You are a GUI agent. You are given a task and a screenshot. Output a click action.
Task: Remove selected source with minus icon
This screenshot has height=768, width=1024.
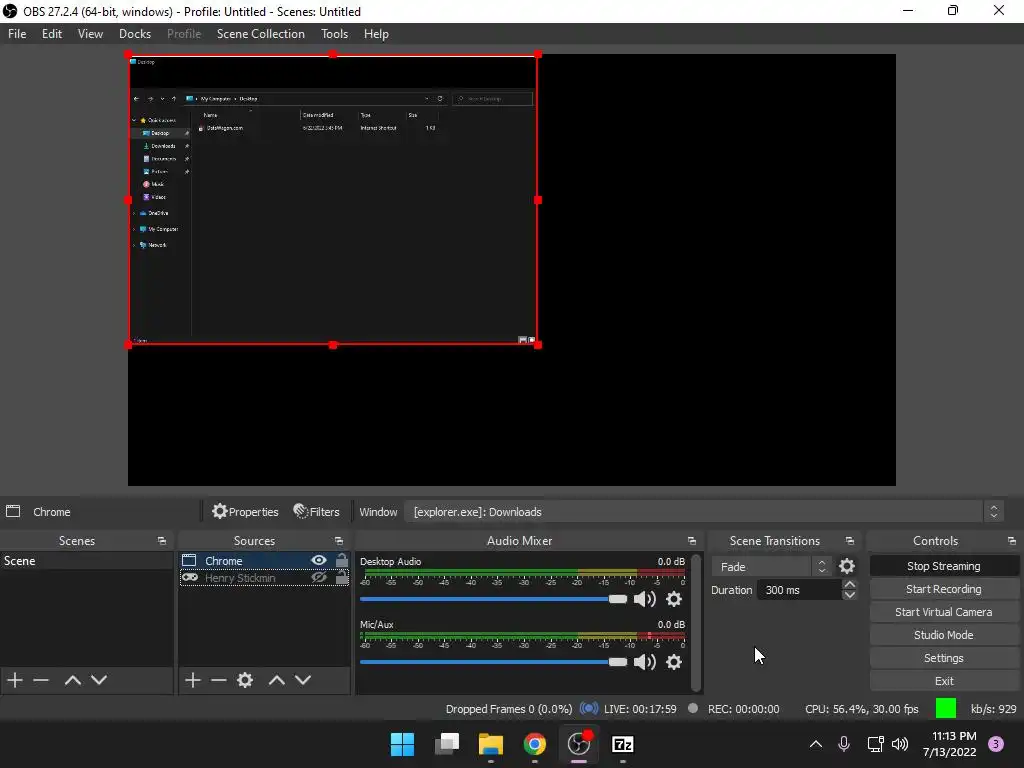coord(219,680)
